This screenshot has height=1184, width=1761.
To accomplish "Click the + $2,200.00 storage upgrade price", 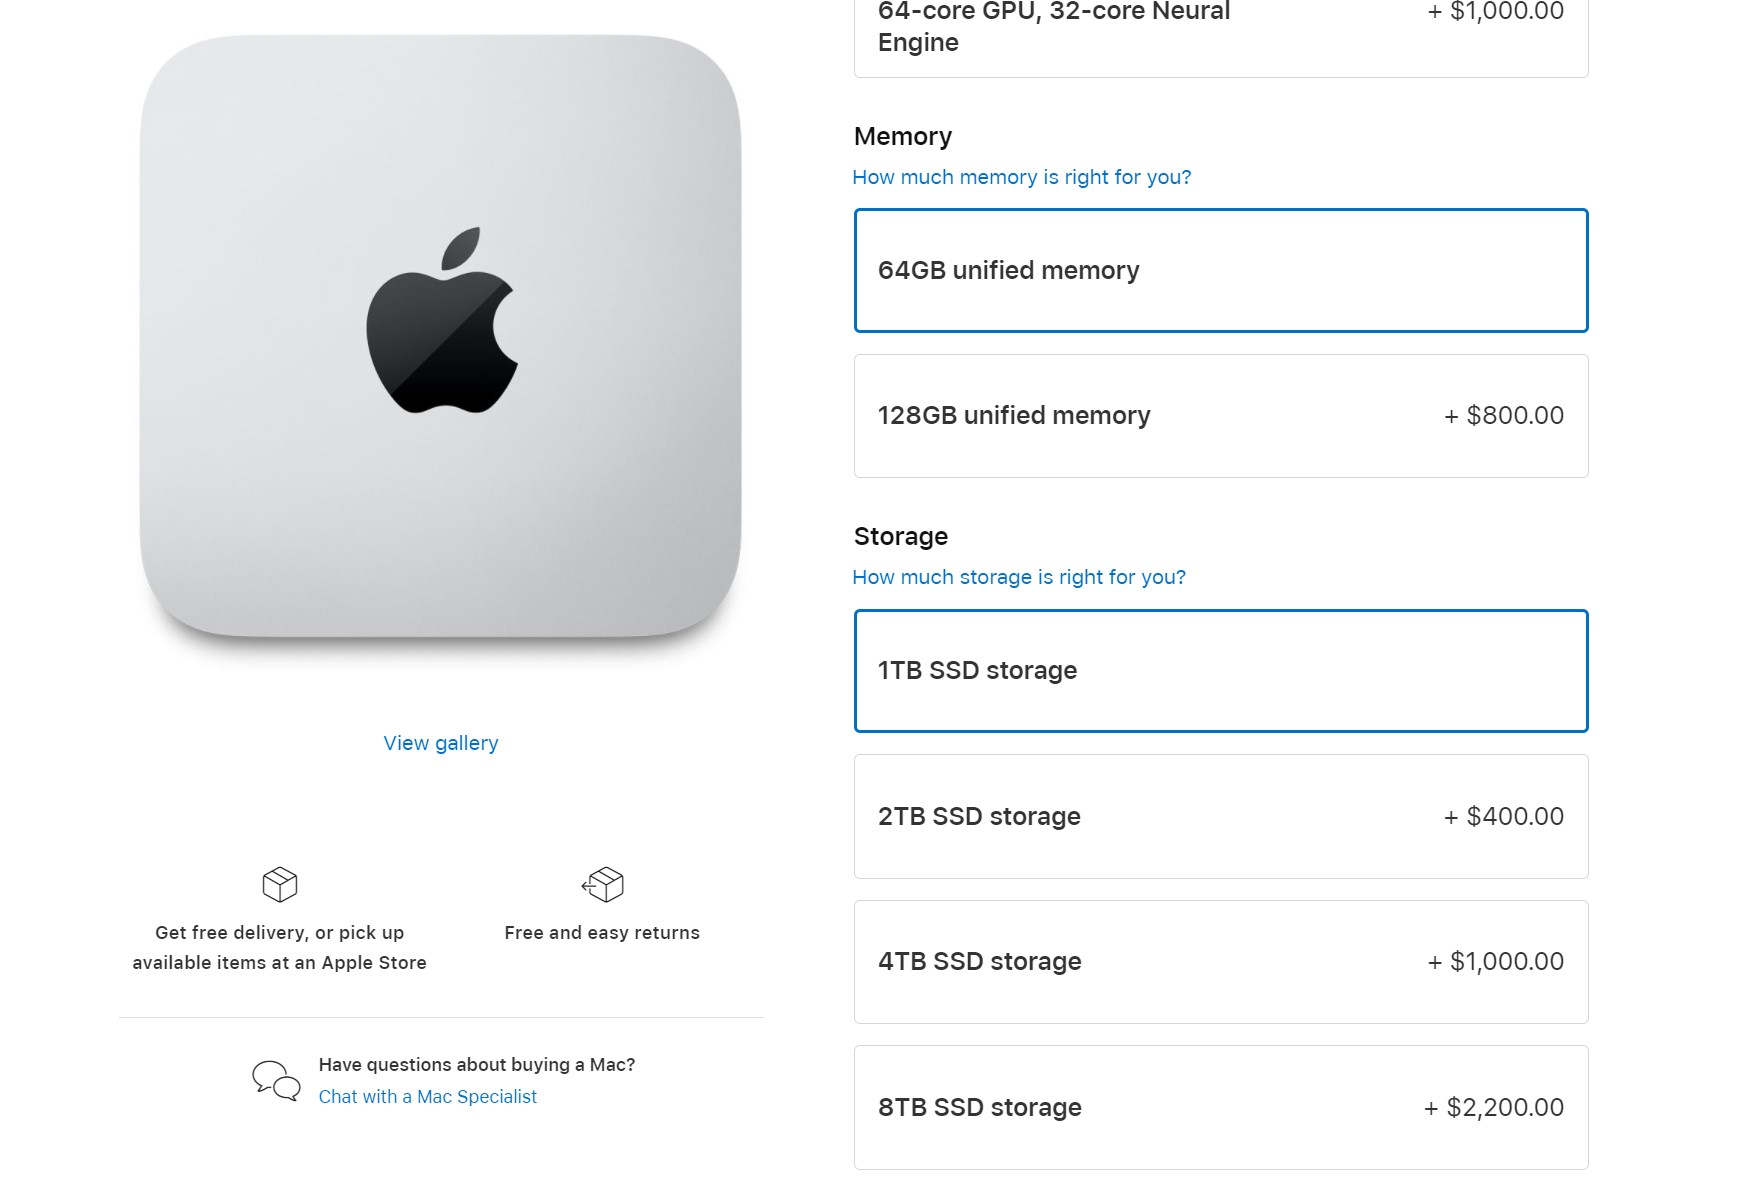I will pos(1493,1108).
